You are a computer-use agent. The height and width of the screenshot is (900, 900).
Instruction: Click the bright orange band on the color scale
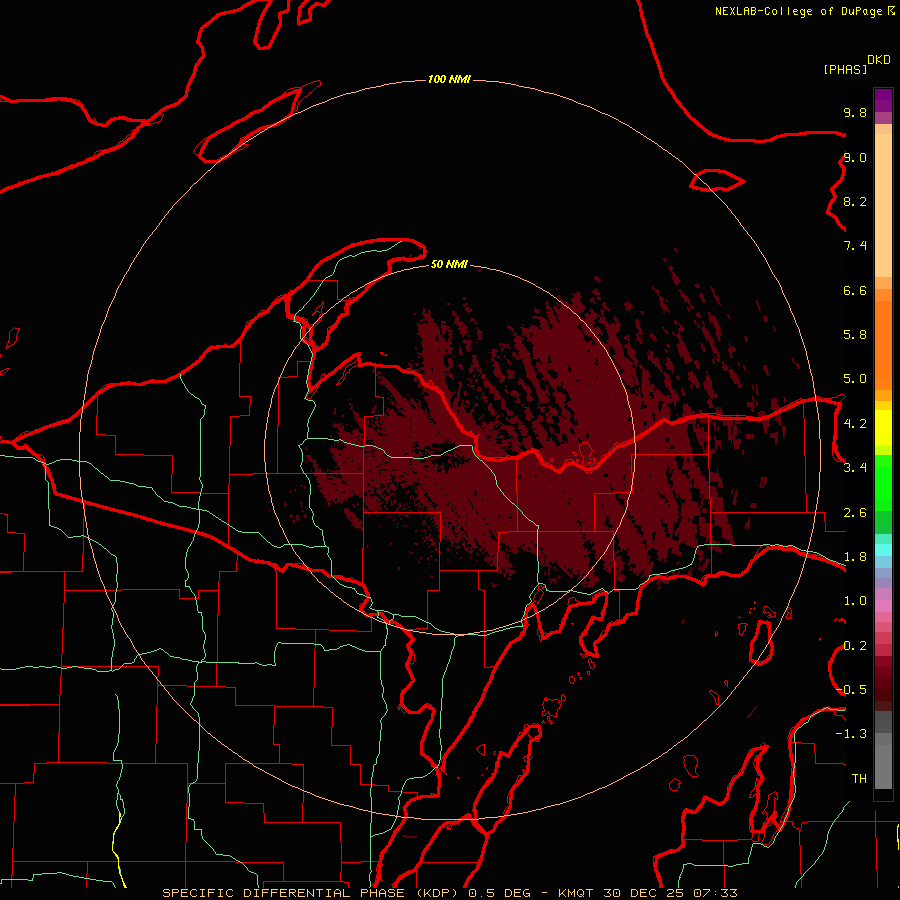pos(883,346)
